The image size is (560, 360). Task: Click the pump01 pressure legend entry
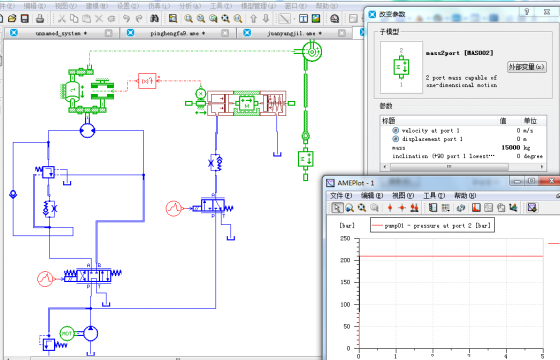(432, 226)
